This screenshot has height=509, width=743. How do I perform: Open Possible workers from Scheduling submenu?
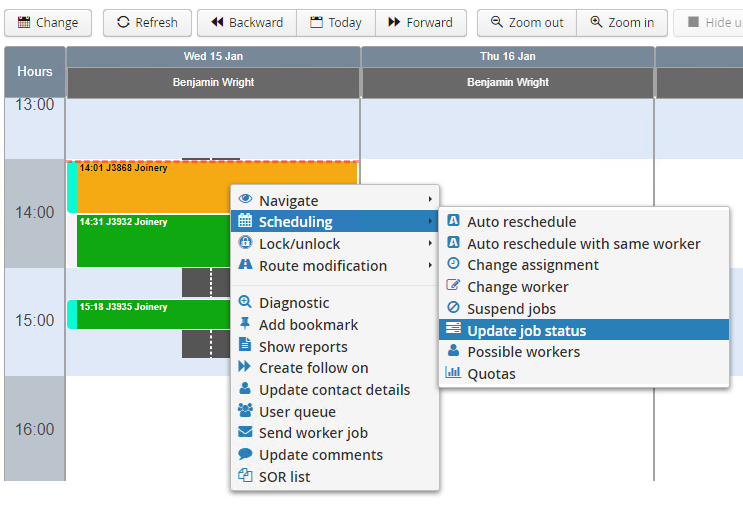point(523,352)
